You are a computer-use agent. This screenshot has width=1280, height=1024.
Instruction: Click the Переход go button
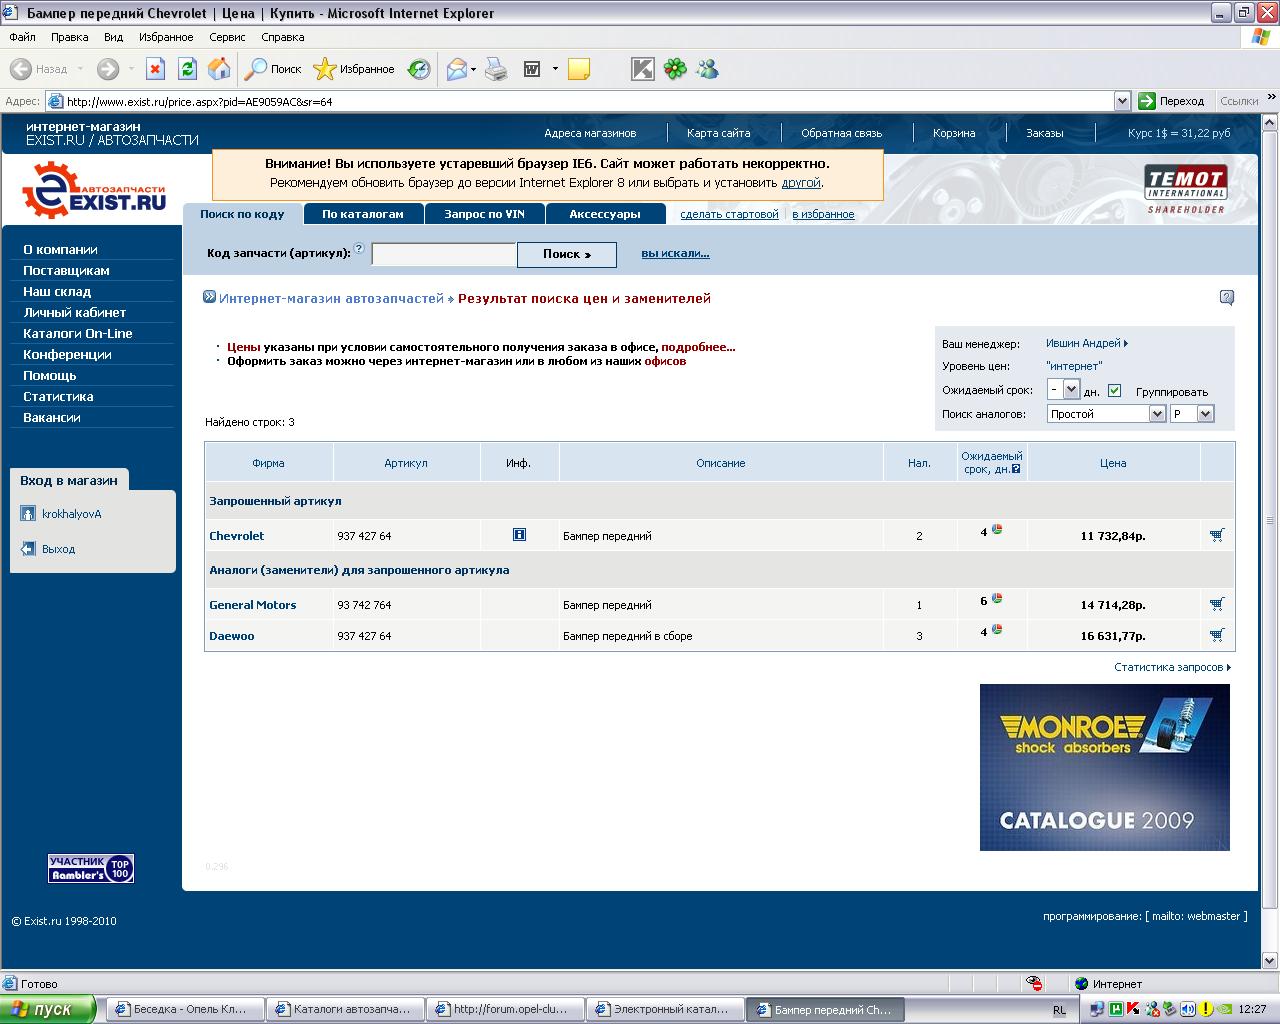tap(1172, 101)
